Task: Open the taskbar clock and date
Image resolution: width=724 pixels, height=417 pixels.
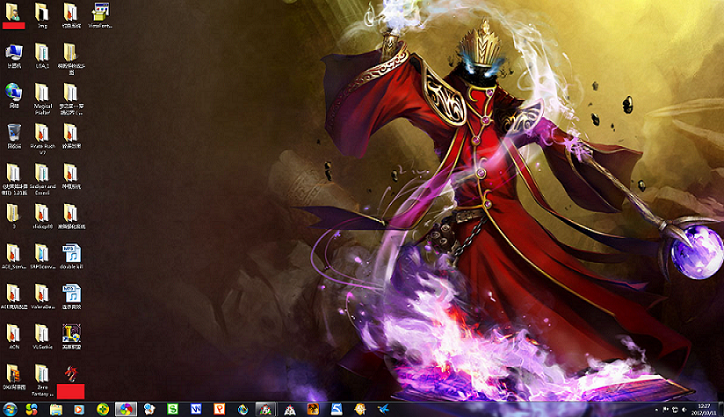Action: pos(704,410)
